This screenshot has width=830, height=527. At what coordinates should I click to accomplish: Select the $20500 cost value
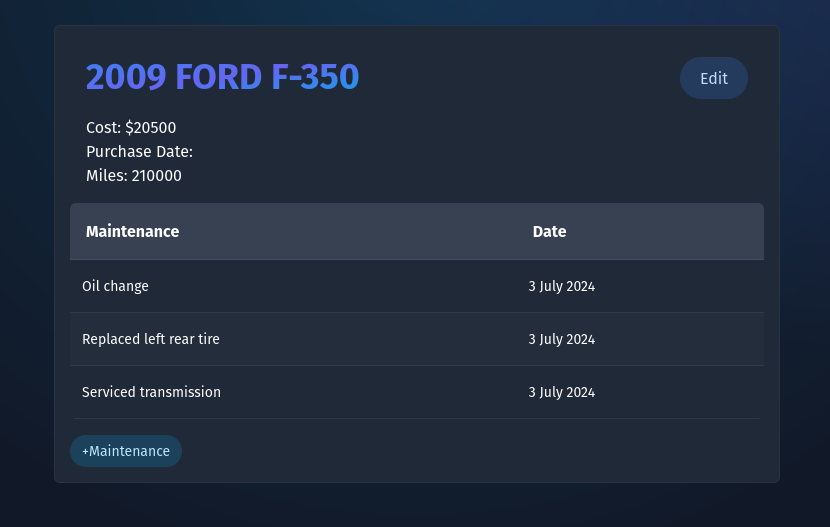(x=151, y=128)
